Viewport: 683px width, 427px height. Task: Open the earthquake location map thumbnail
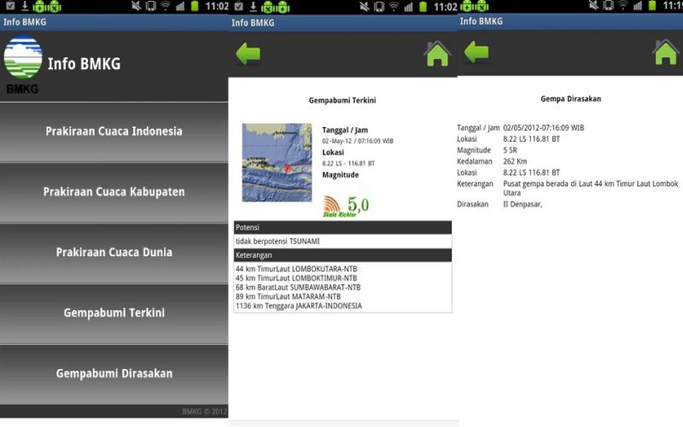point(277,163)
